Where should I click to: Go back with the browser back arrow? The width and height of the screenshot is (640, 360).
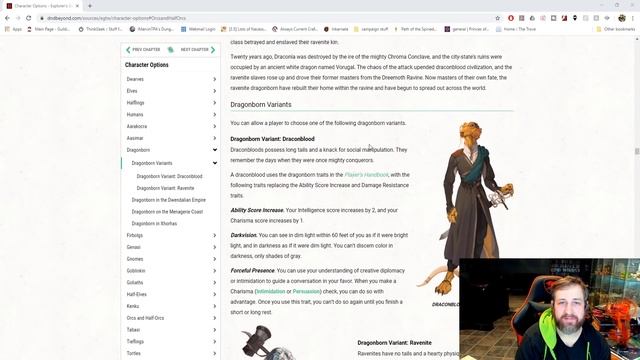(7, 18)
